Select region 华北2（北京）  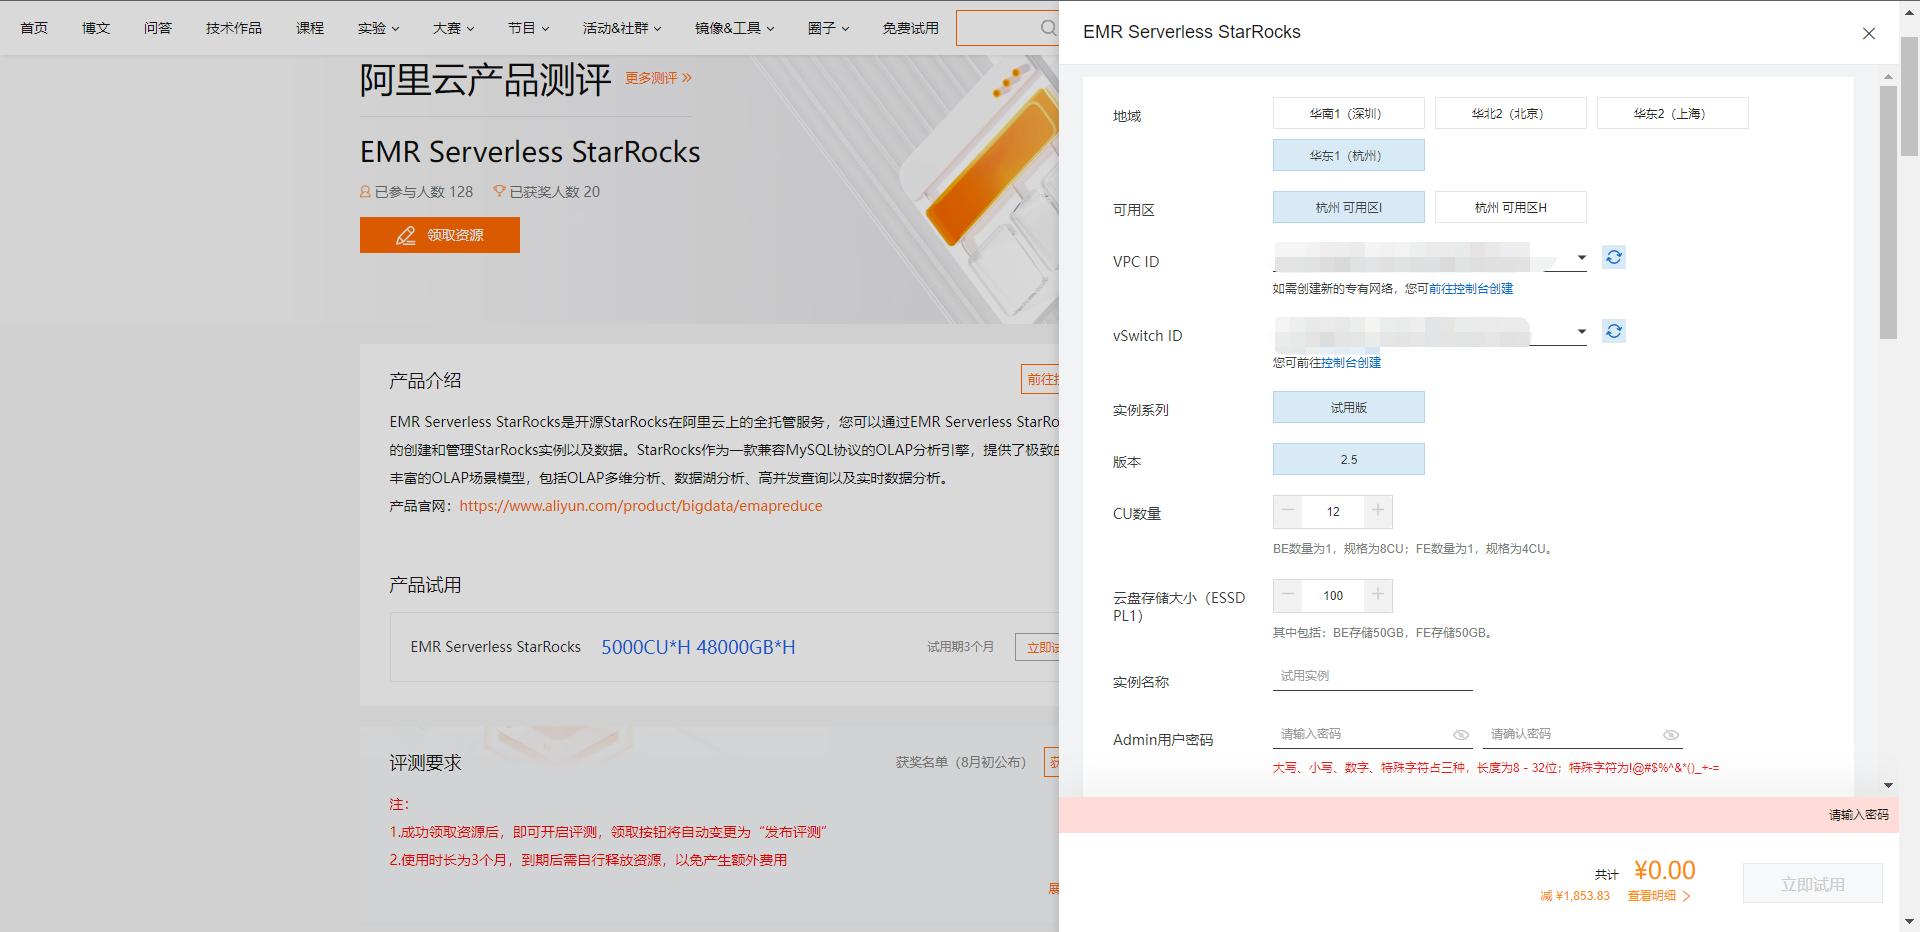(1510, 114)
